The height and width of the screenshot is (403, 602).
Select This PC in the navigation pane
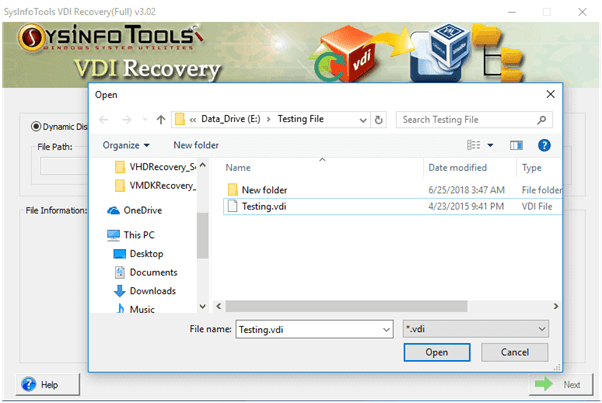(139, 235)
